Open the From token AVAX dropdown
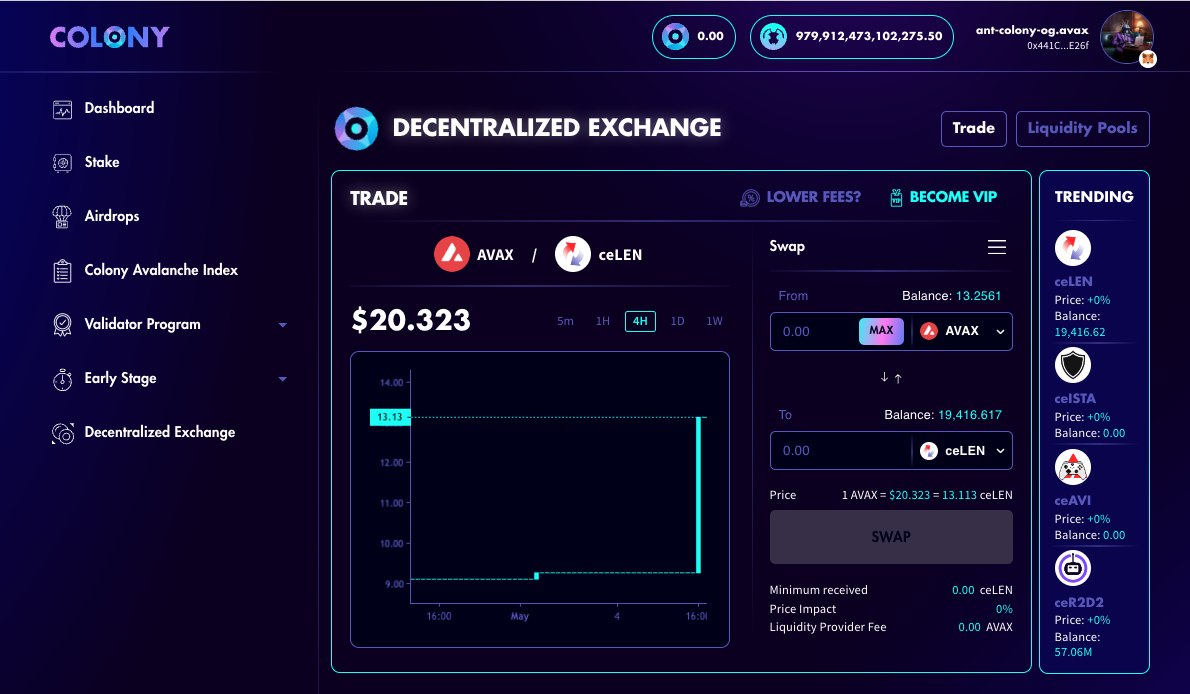This screenshot has width=1190, height=694. (x=962, y=331)
